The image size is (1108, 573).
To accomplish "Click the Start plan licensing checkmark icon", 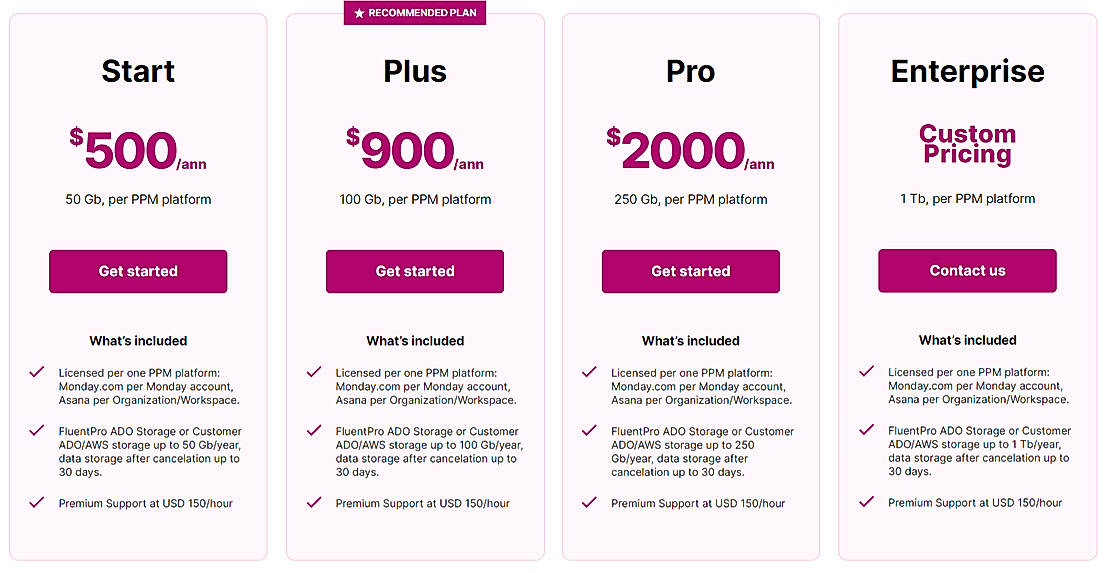I will pyautogui.click(x=37, y=372).
